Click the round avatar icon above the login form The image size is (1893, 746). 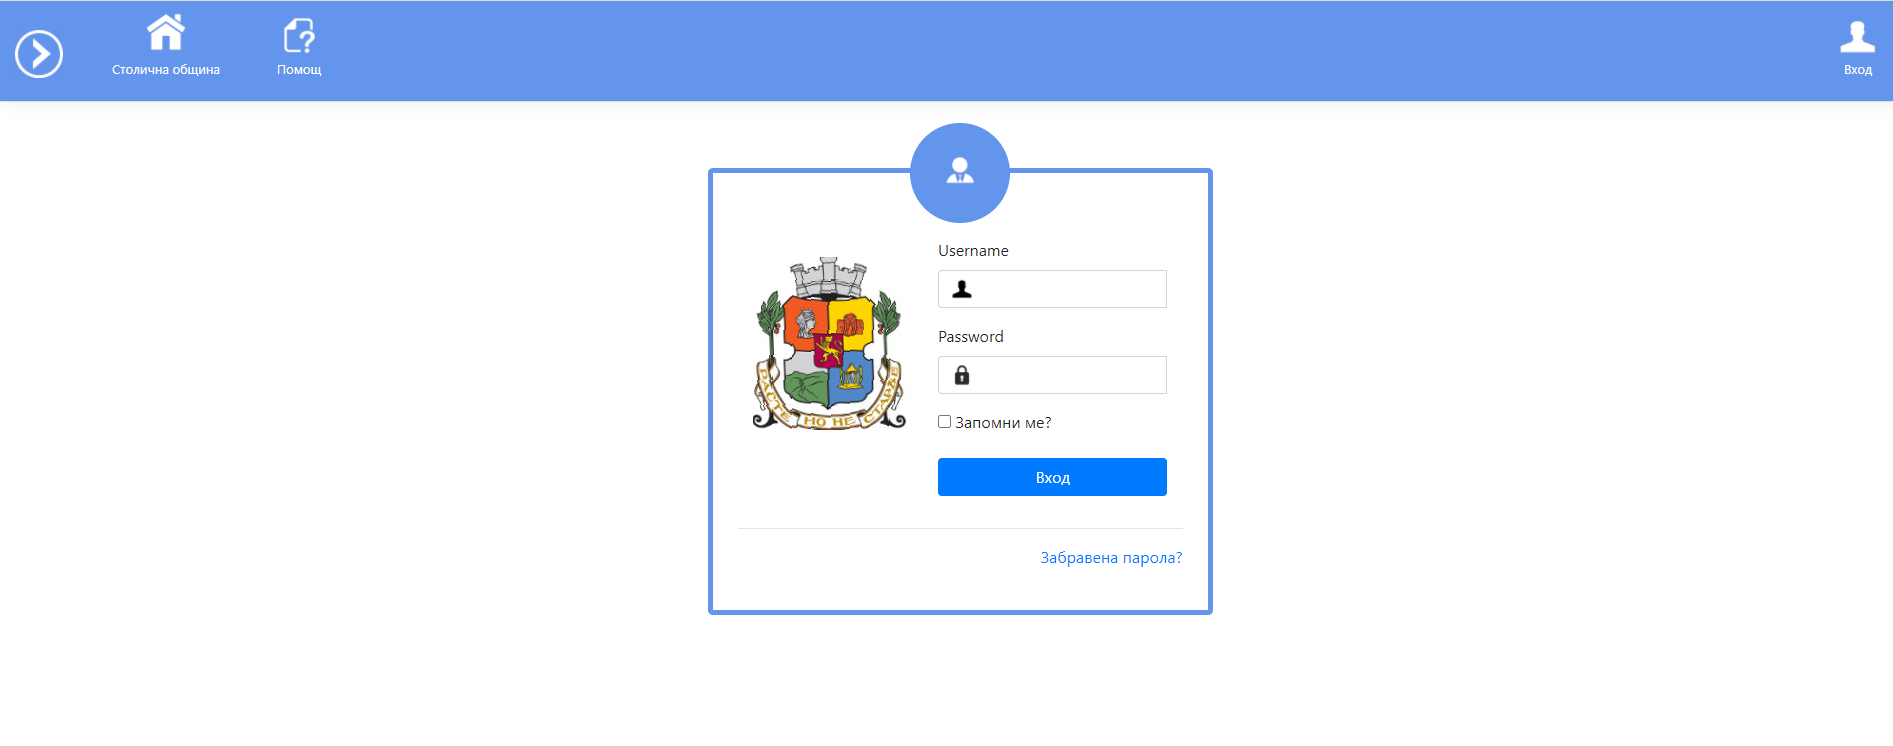click(960, 173)
